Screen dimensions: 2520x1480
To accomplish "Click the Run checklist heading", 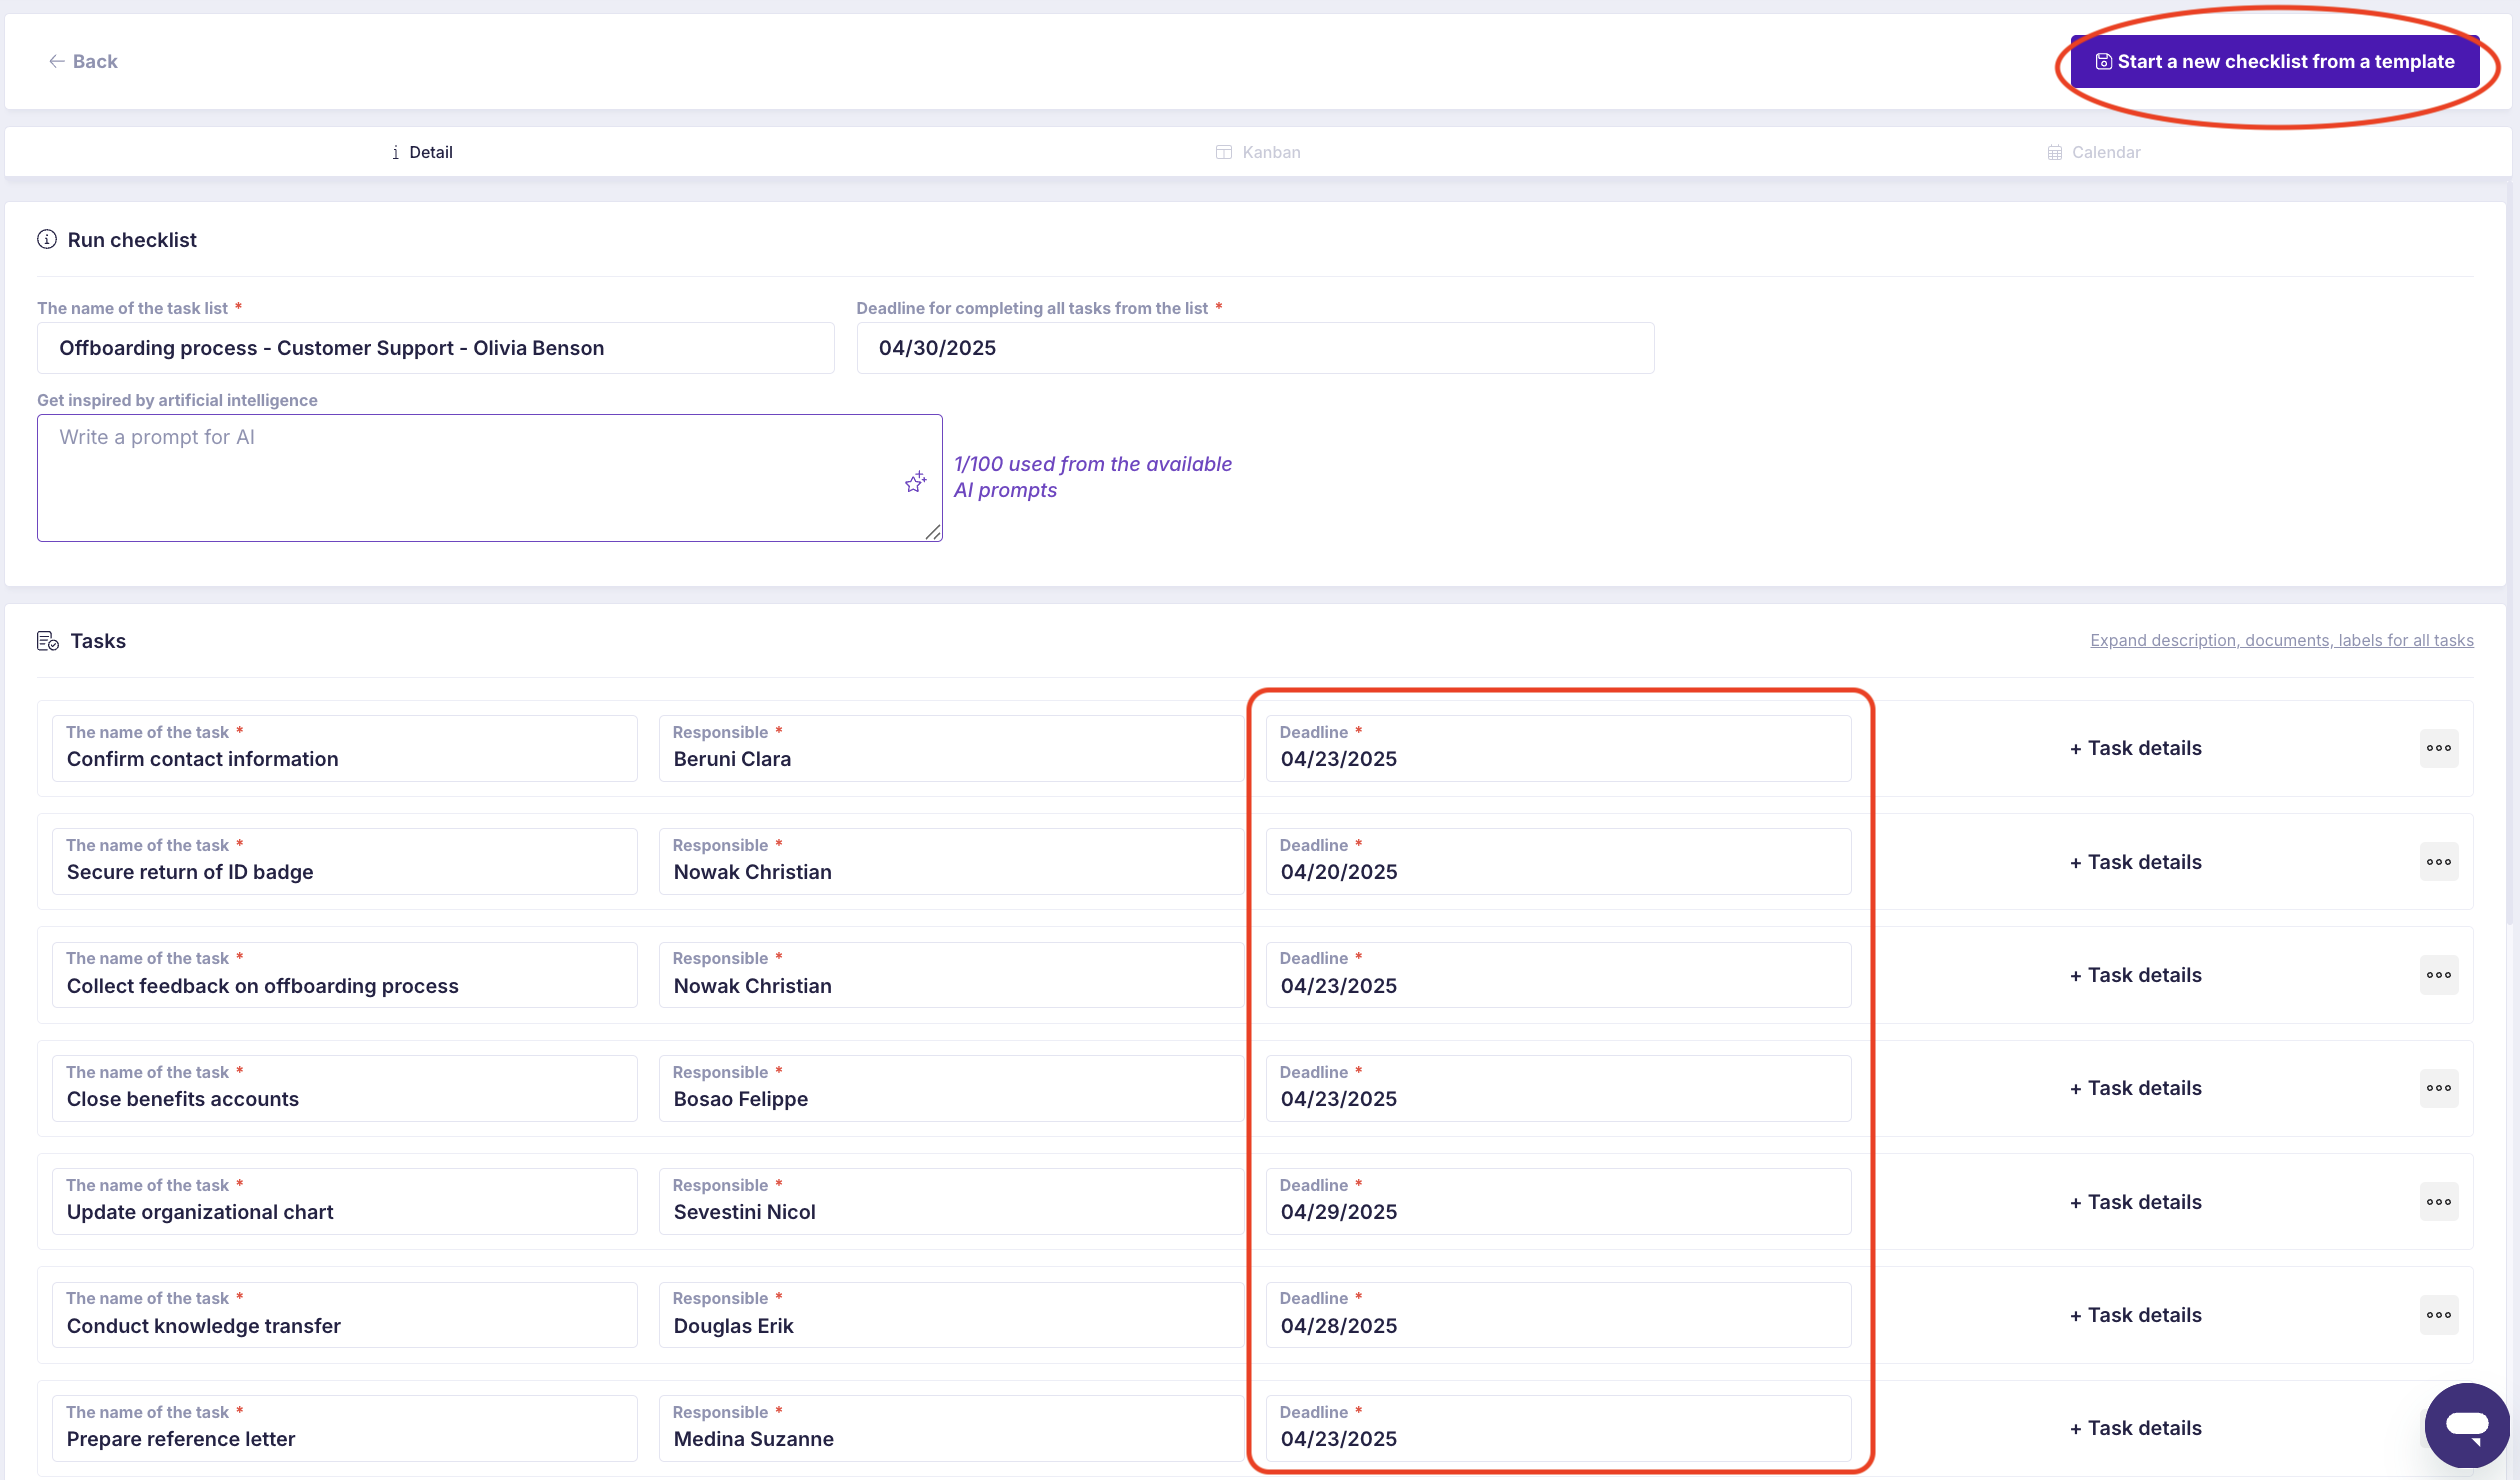I will [132, 240].
